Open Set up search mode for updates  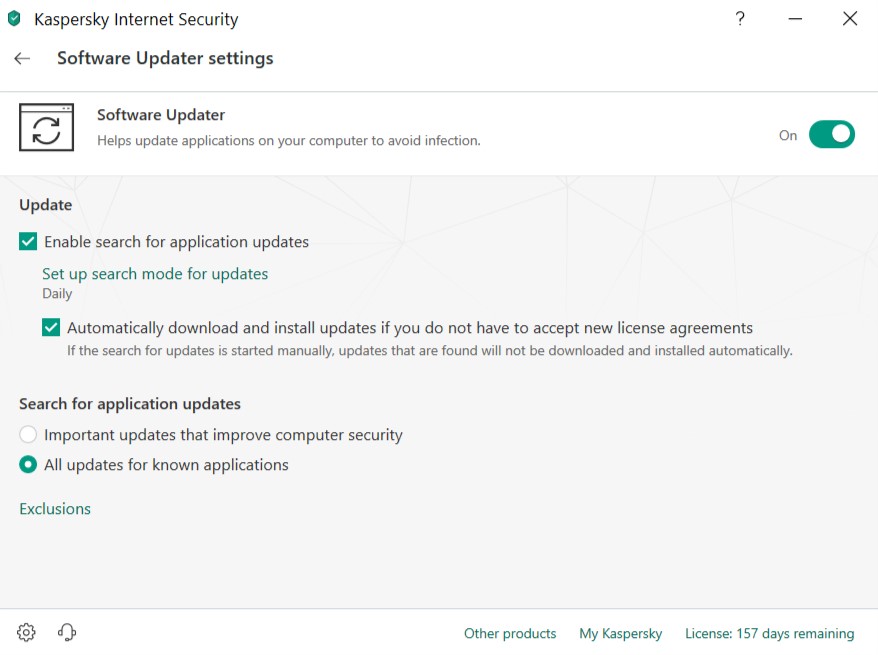(x=155, y=273)
